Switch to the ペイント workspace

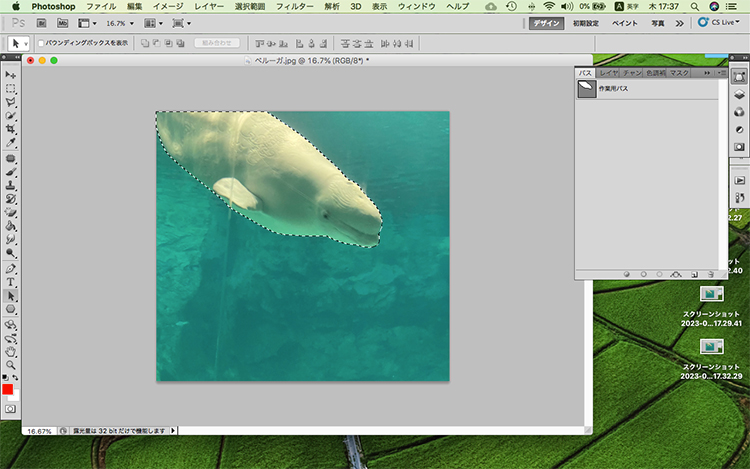click(x=624, y=22)
